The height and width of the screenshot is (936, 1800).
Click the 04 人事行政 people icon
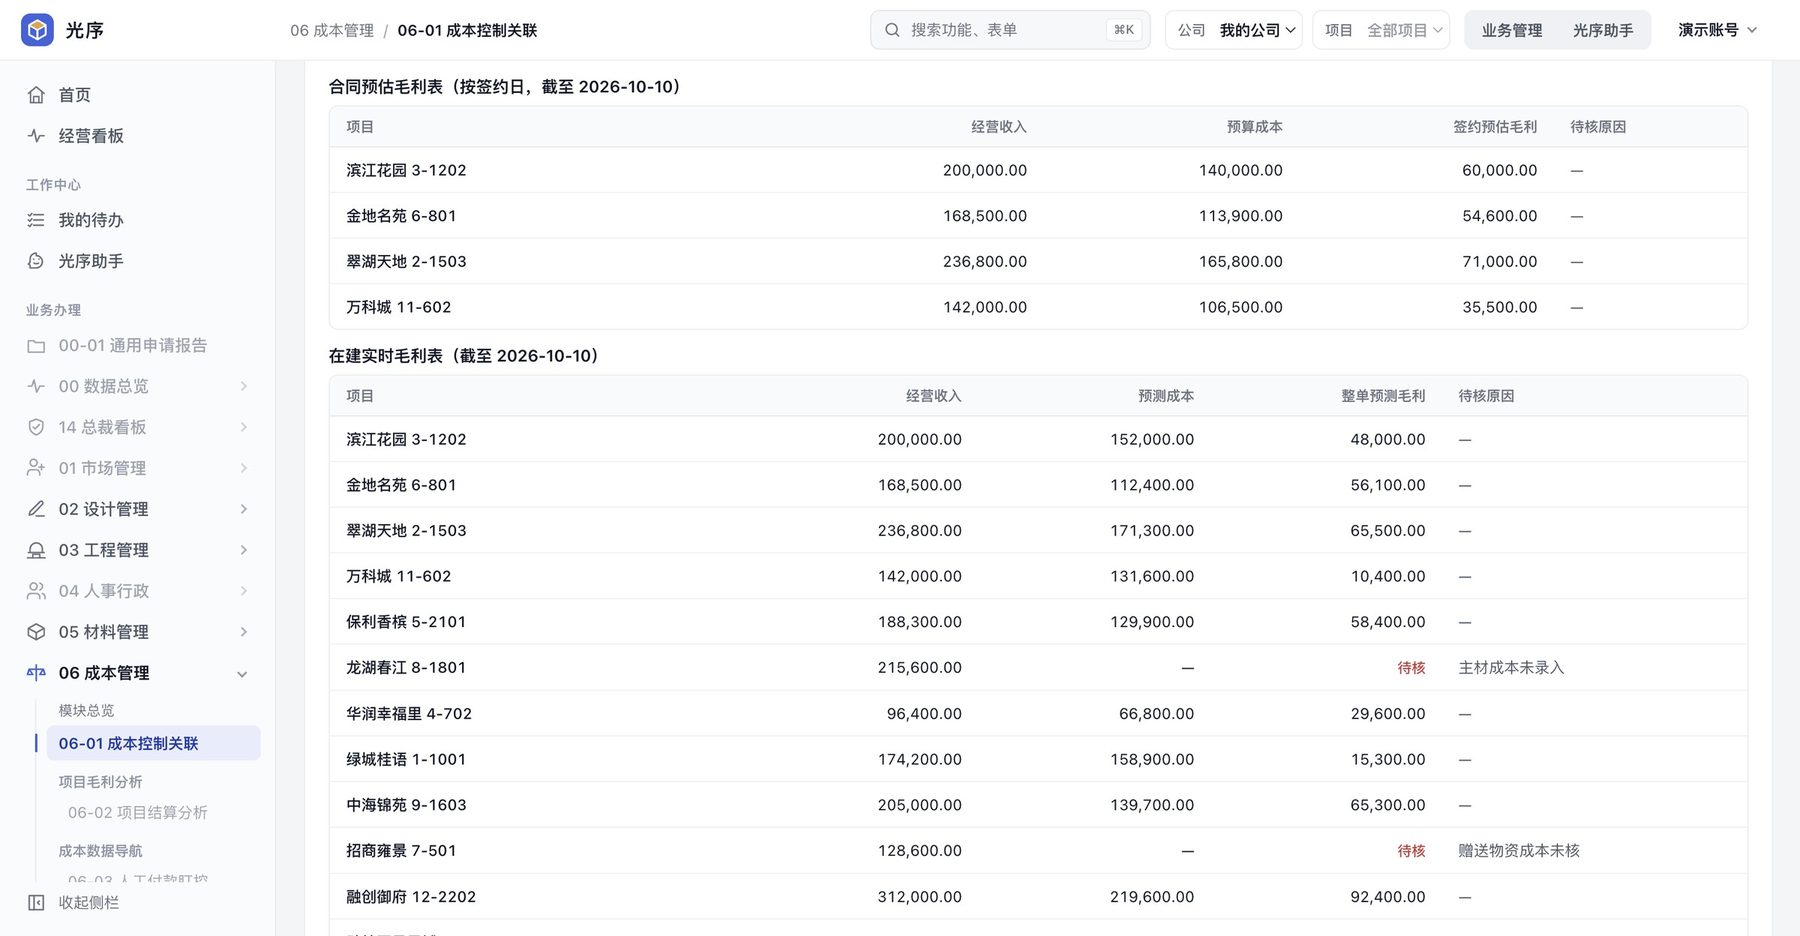tap(36, 591)
